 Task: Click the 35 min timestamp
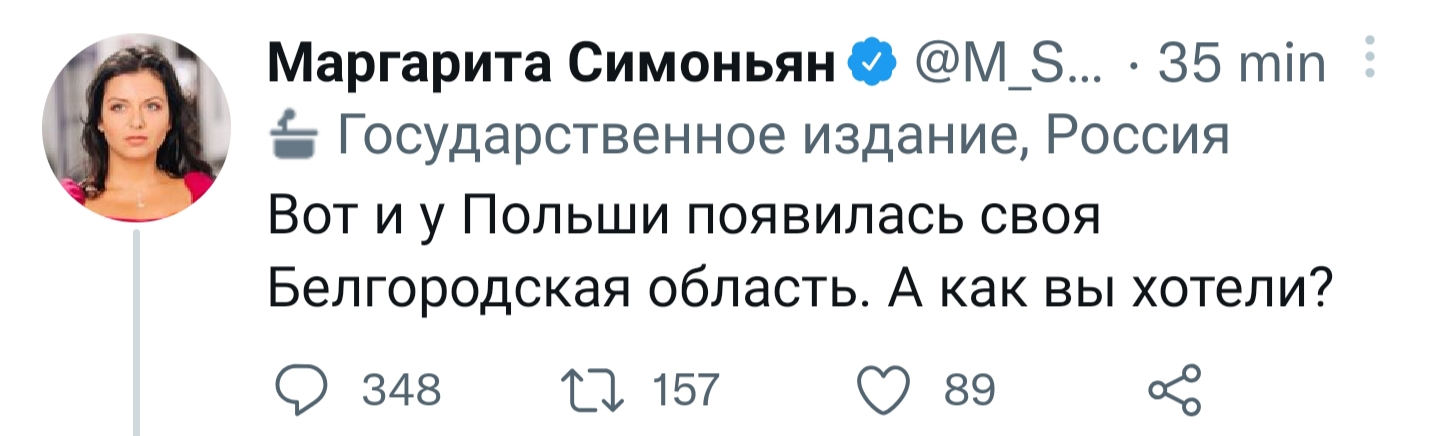[x=1240, y=67]
